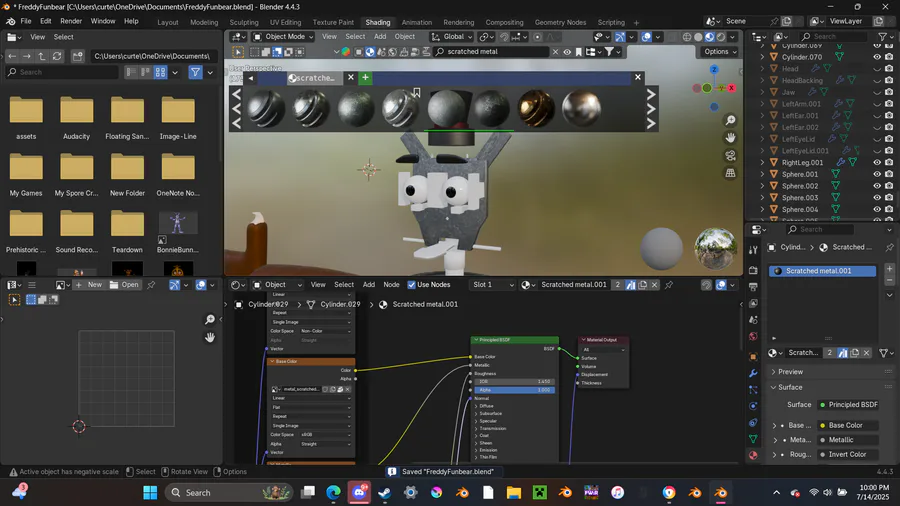Clear the scratched metal search field
Screen dimensions: 900x506
pos(555,52)
